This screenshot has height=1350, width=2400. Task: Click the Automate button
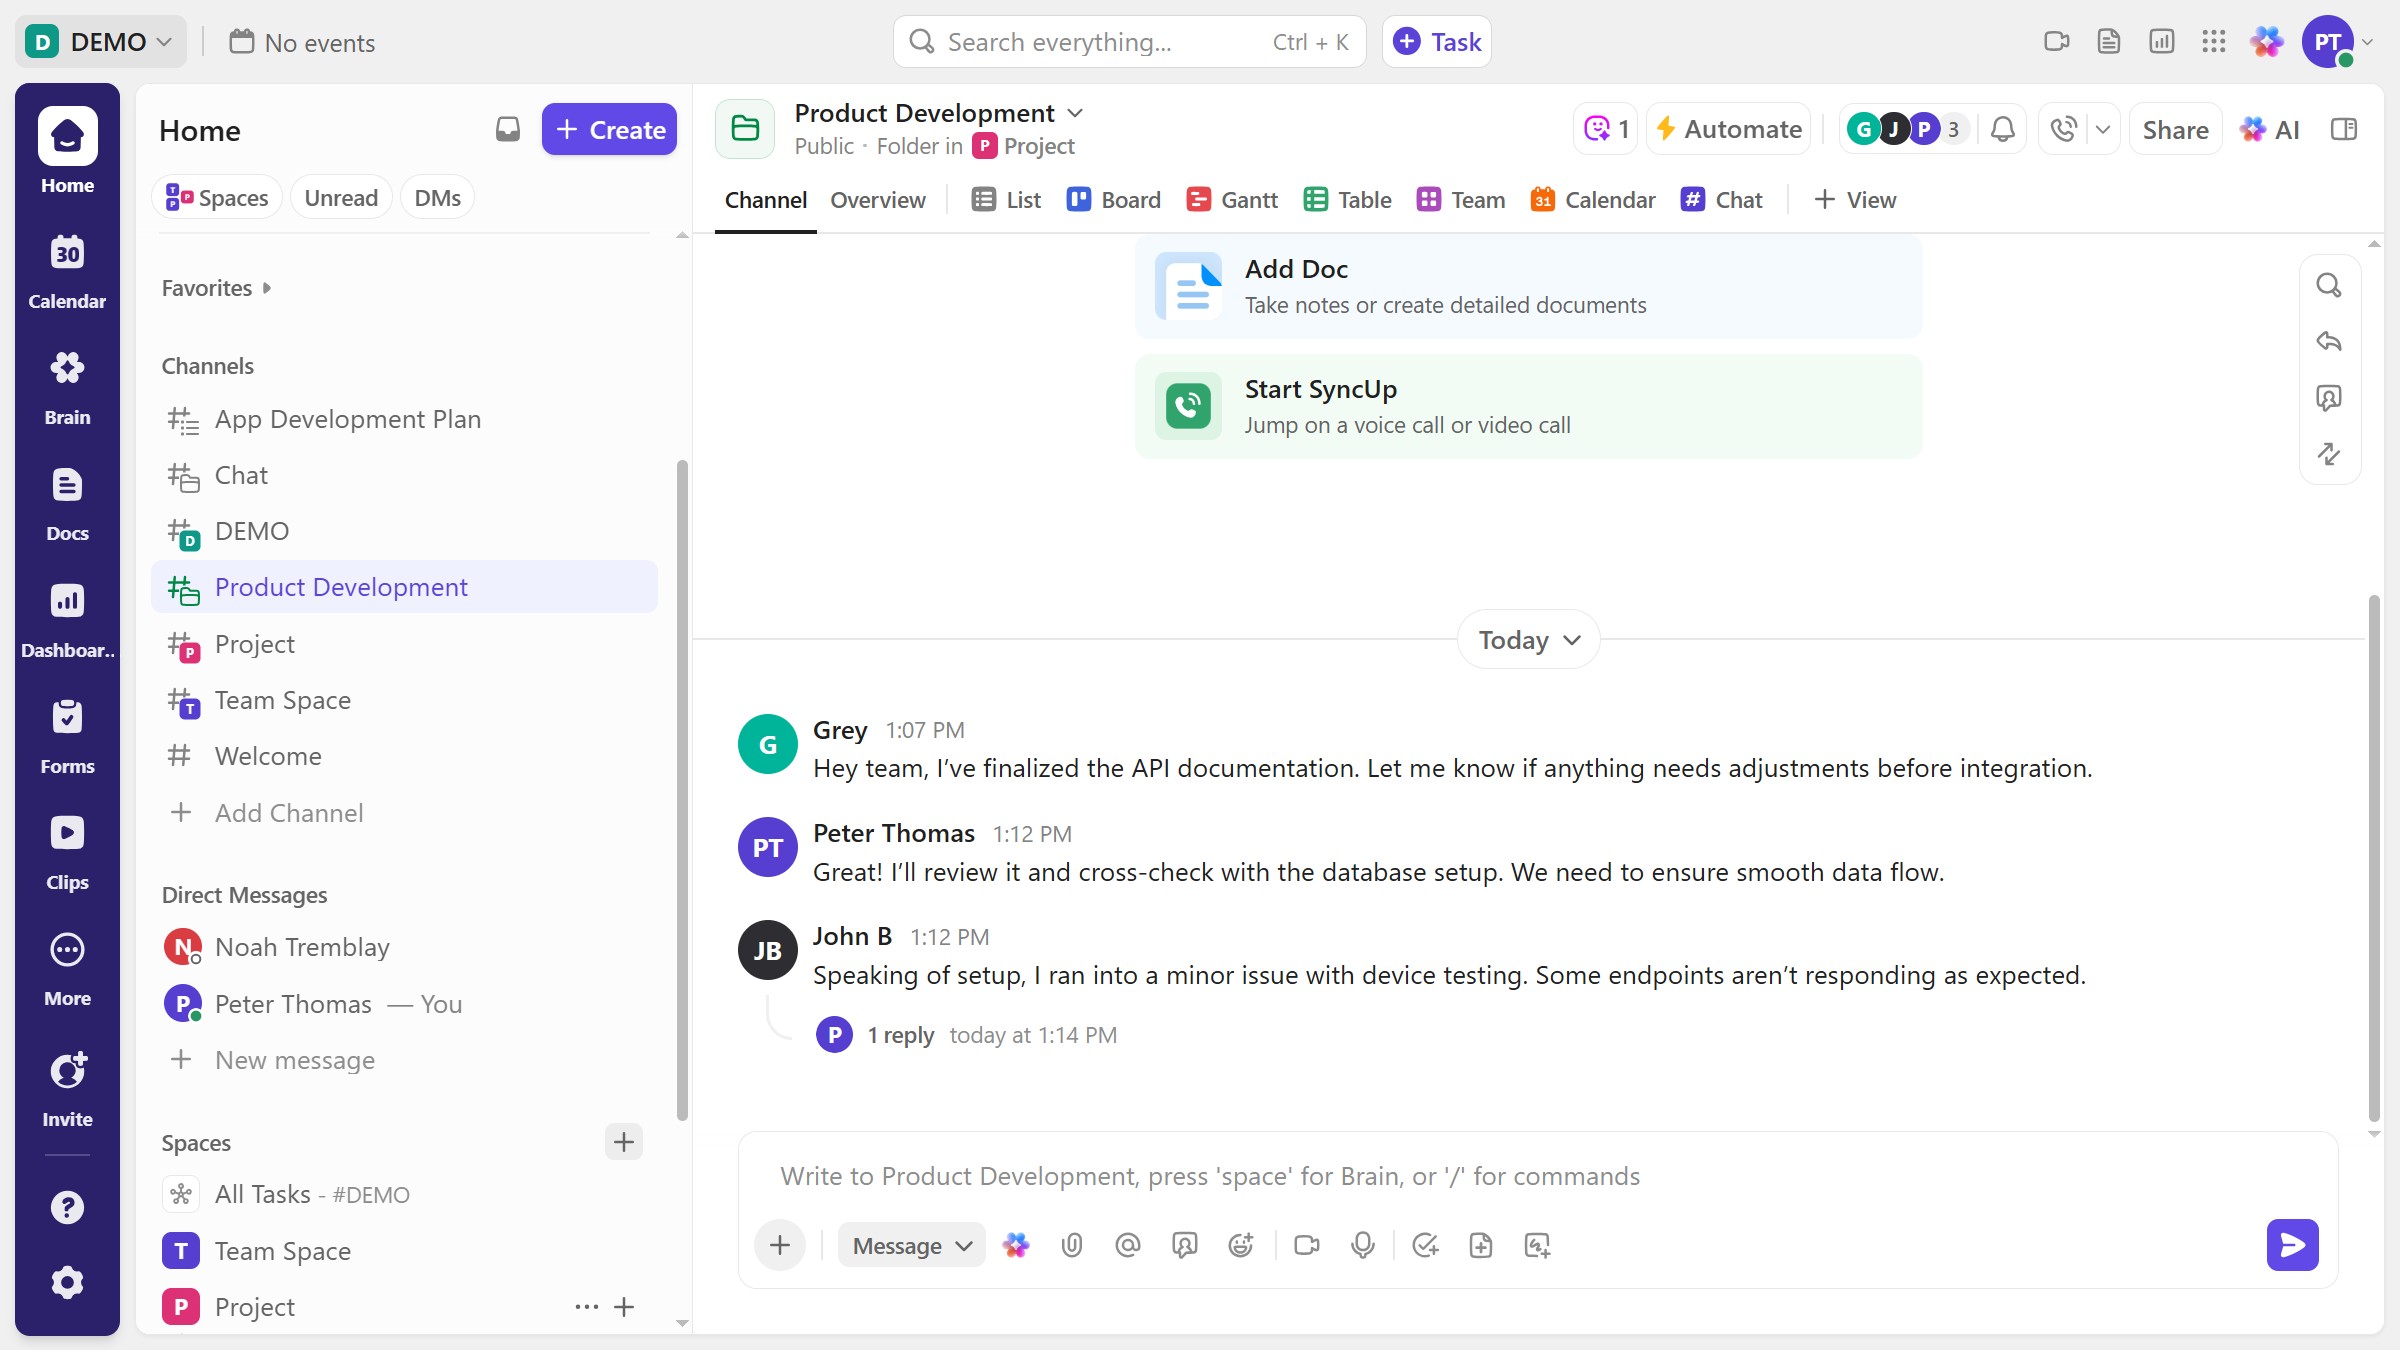point(1729,128)
